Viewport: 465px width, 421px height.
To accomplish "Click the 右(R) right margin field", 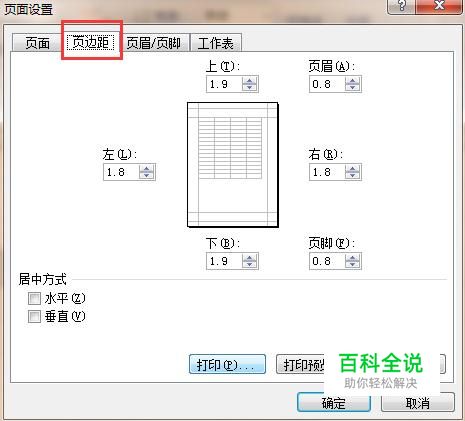I will (x=327, y=172).
